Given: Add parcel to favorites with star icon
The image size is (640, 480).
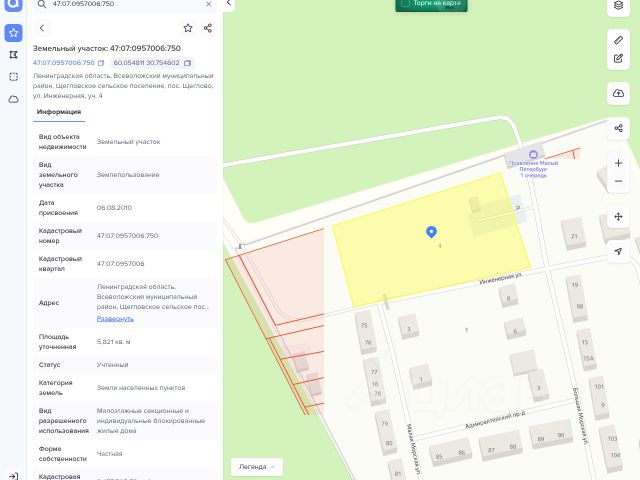Looking at the screenshot, I should pyautogui.click(x=188, y=28).
